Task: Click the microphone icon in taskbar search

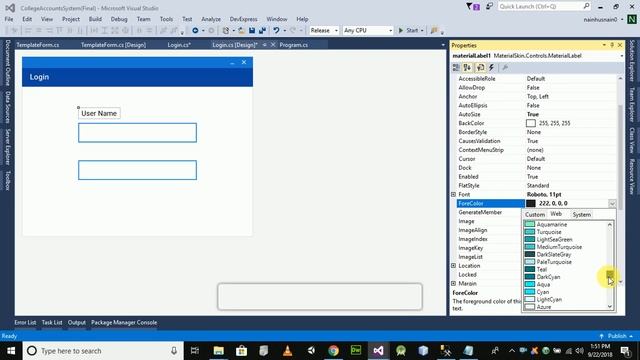Action: (174, 351)
